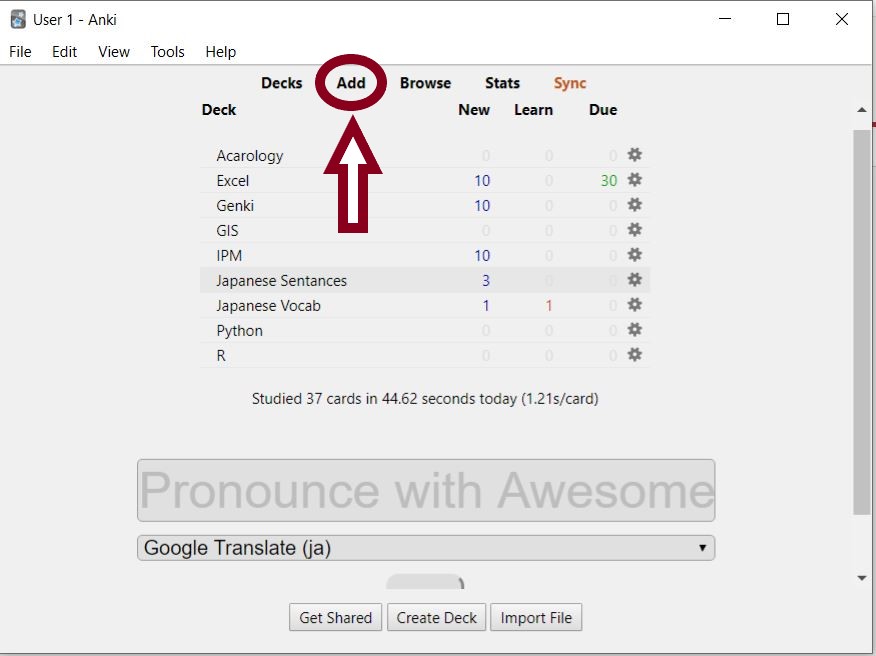Open options gear for Japanese Vocab deck

click(634, 305)
